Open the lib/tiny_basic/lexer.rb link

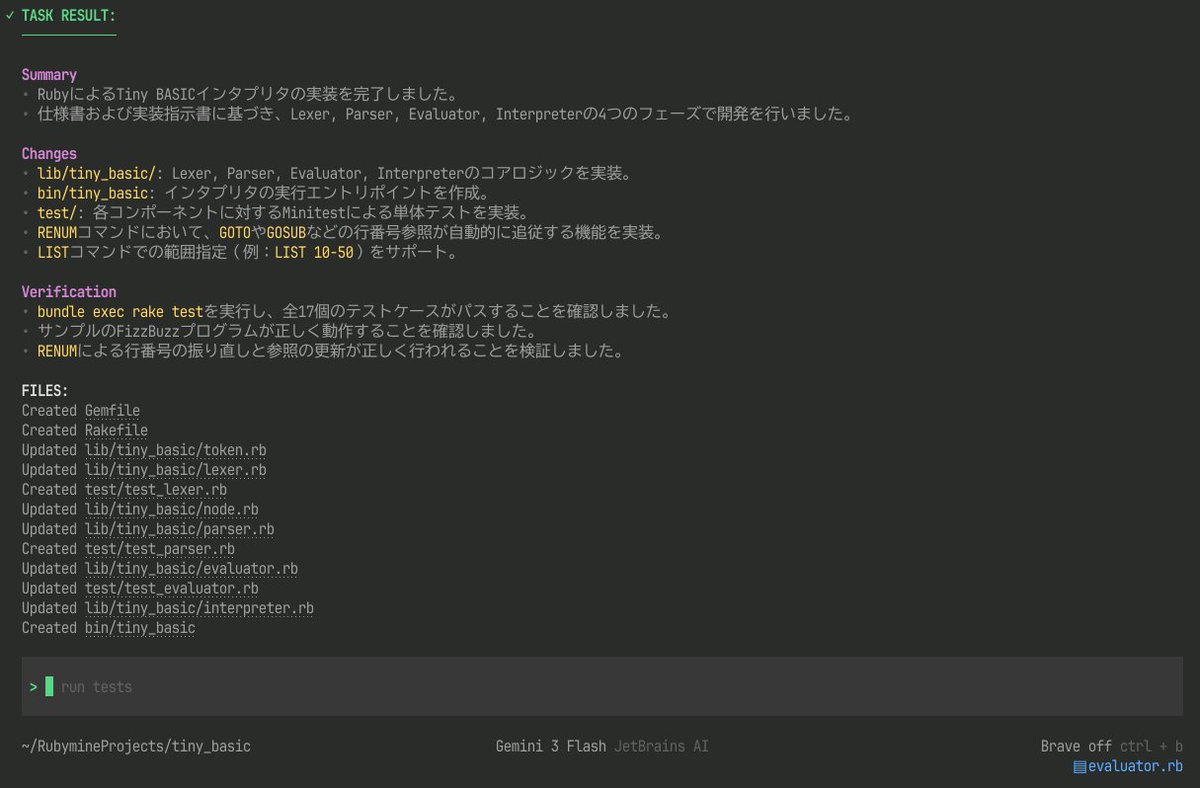(x=175, y=470)
